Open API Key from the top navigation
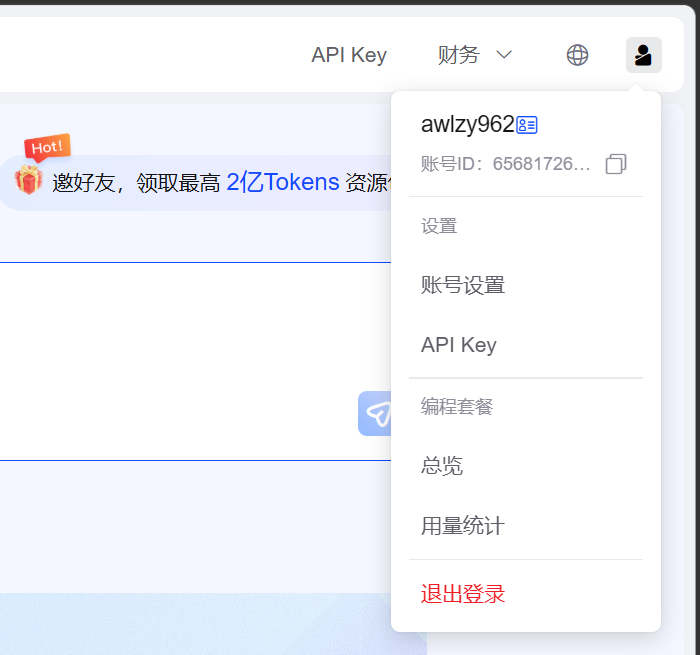 pyautogui.click(x=348, y=55)
